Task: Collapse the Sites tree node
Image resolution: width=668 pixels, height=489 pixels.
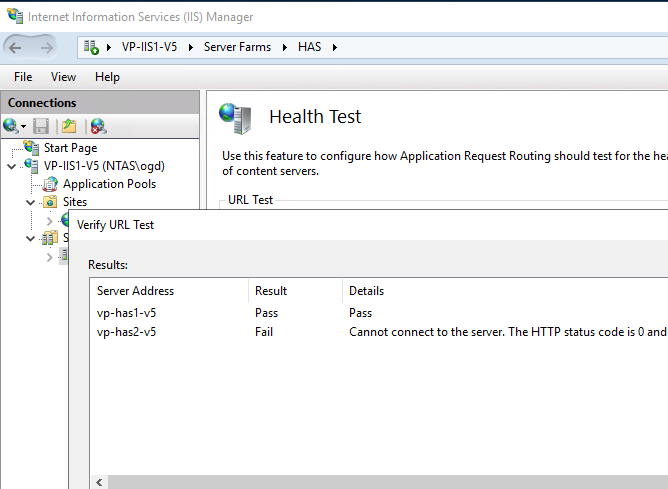Action: coord(31,202)
